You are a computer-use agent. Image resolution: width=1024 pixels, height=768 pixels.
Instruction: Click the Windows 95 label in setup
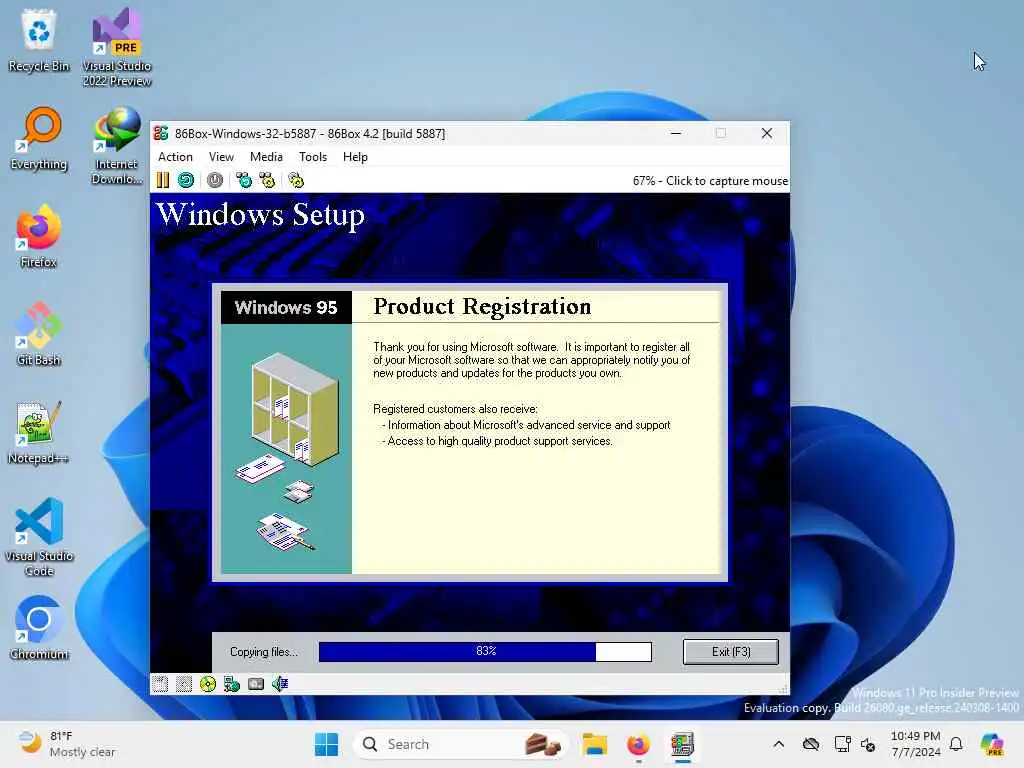pos(286,308)
